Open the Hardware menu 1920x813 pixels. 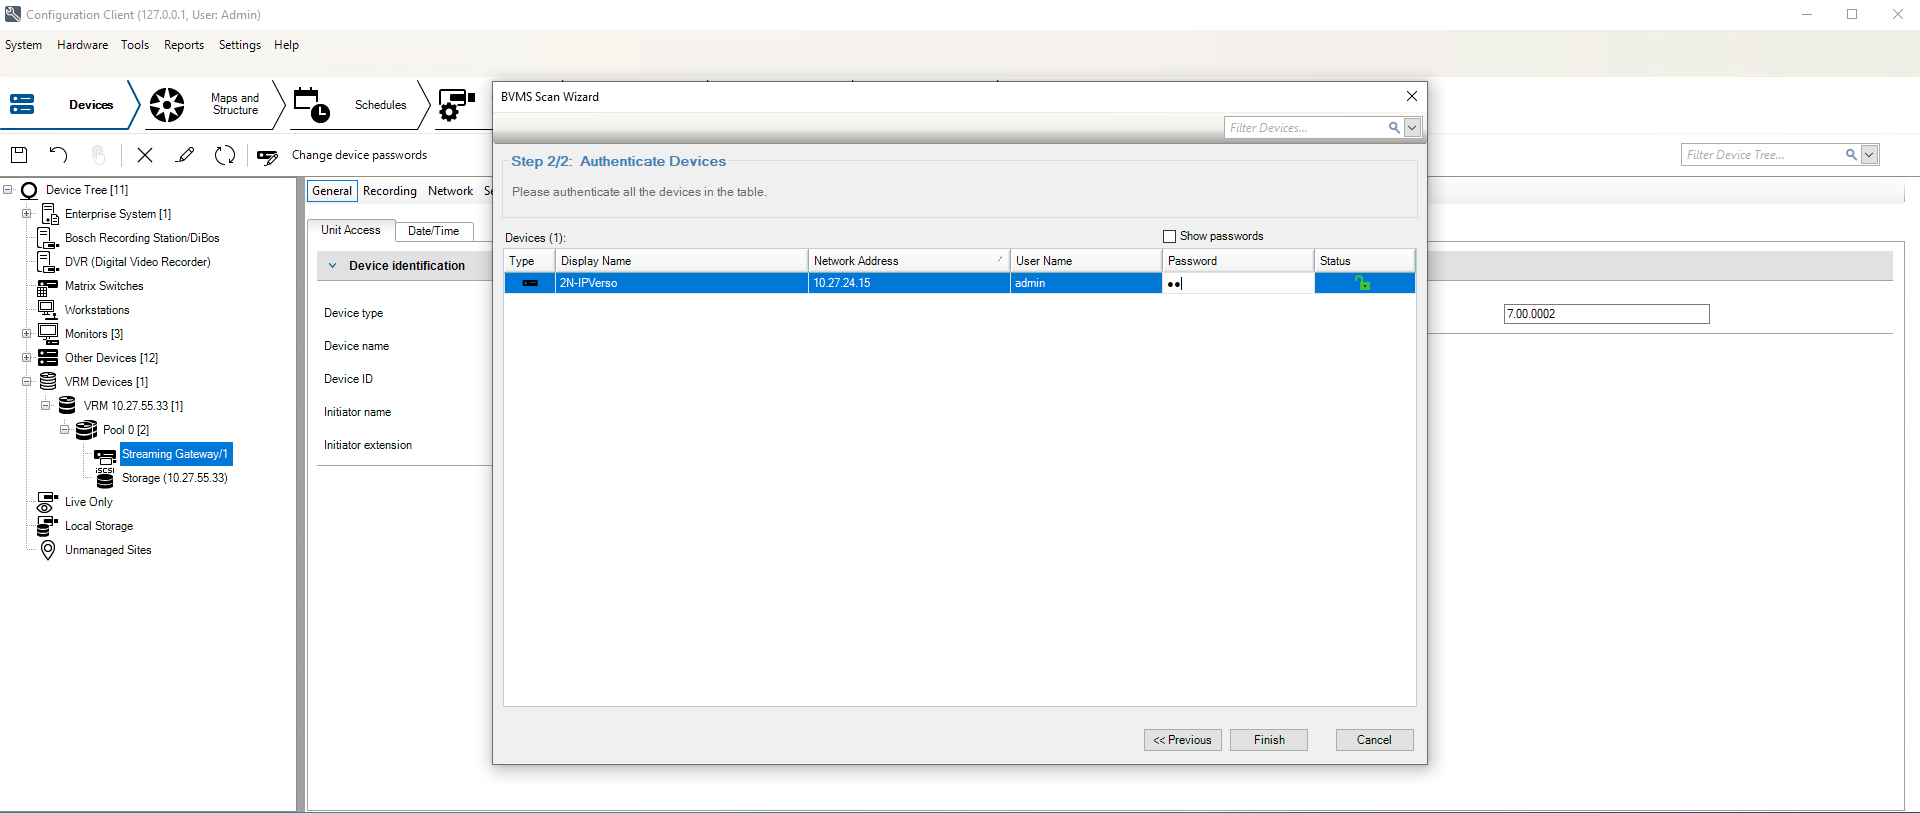82,45
